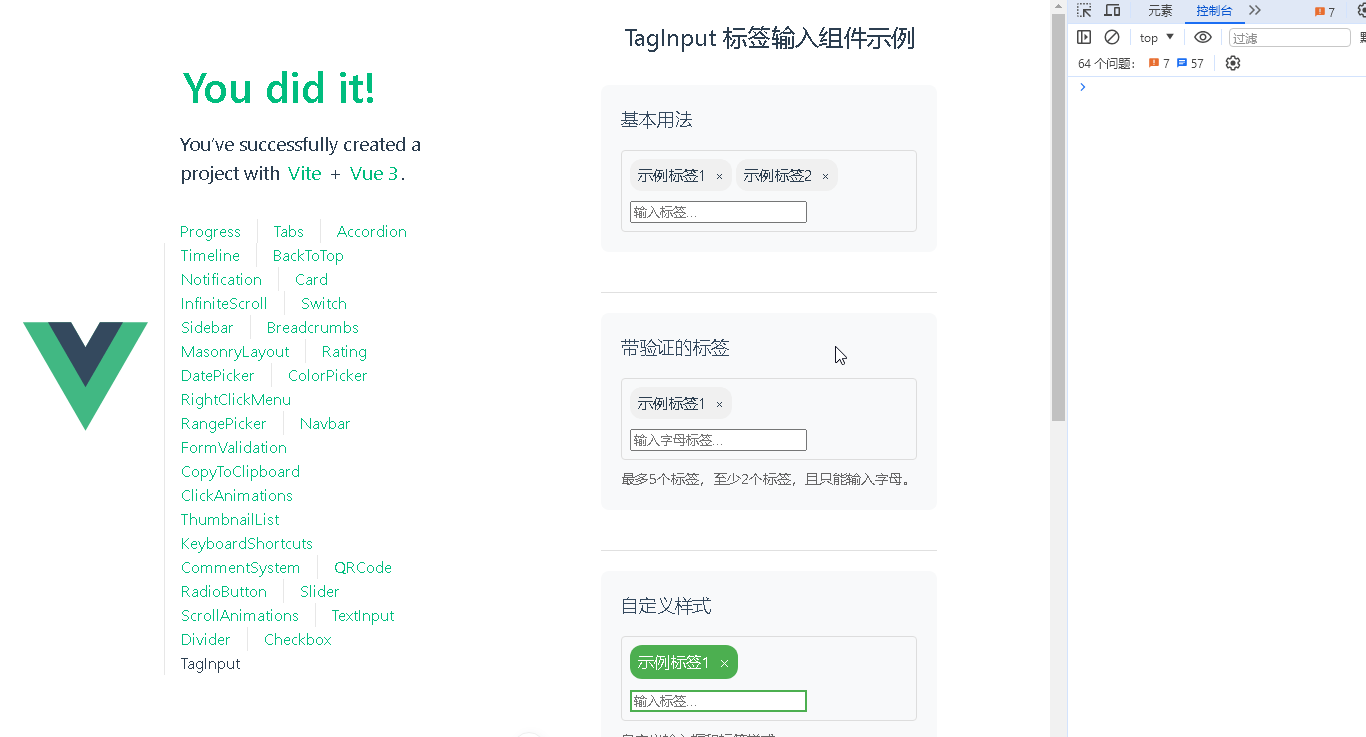This screenshot has height=737, width=1366.
Task: Open QRCode demo link
Action: pos(363,567)
